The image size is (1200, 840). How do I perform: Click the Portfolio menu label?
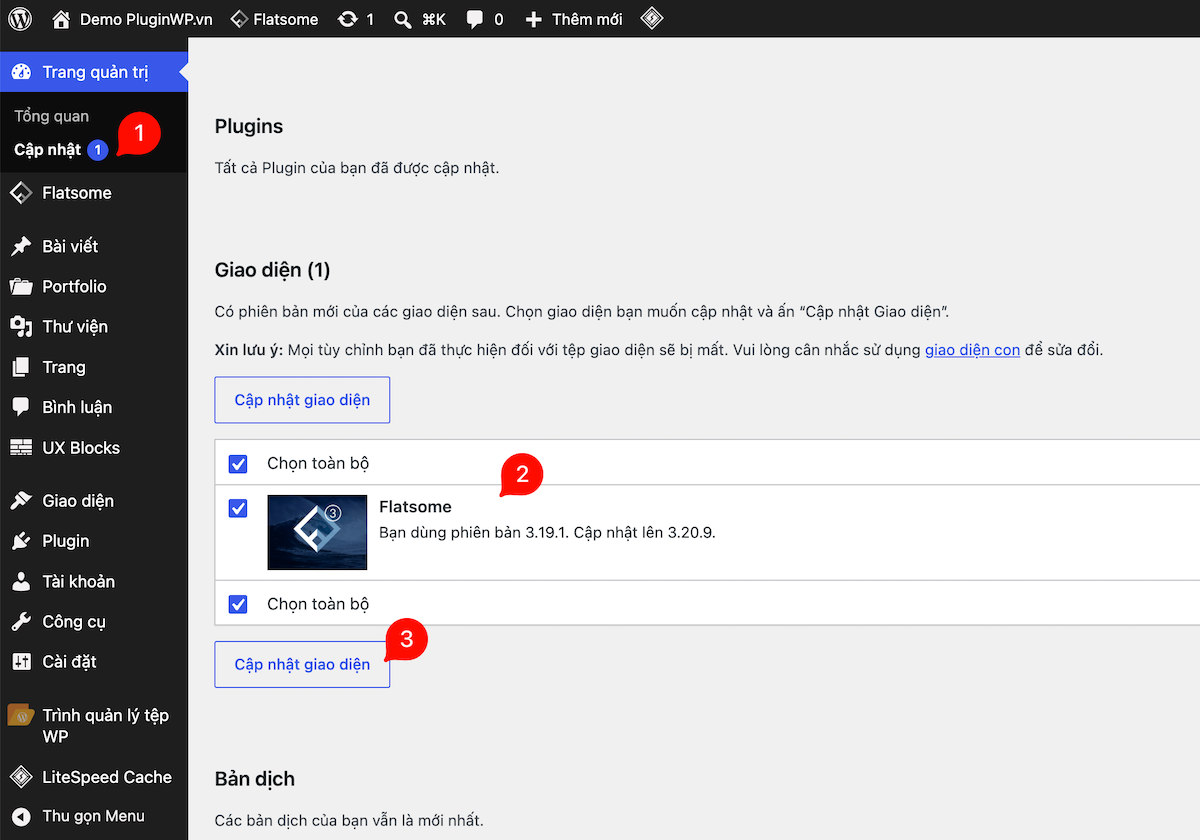pyautogui.click(x=74, y=286)
